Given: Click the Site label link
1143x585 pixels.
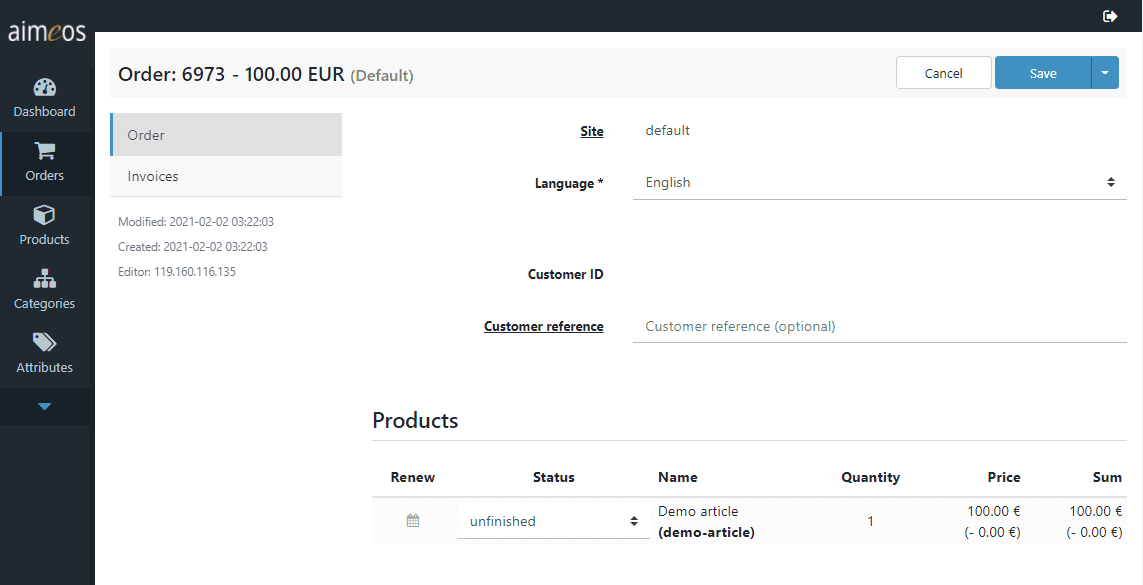Looking at the screenshot, I should (x=592, y=131).
